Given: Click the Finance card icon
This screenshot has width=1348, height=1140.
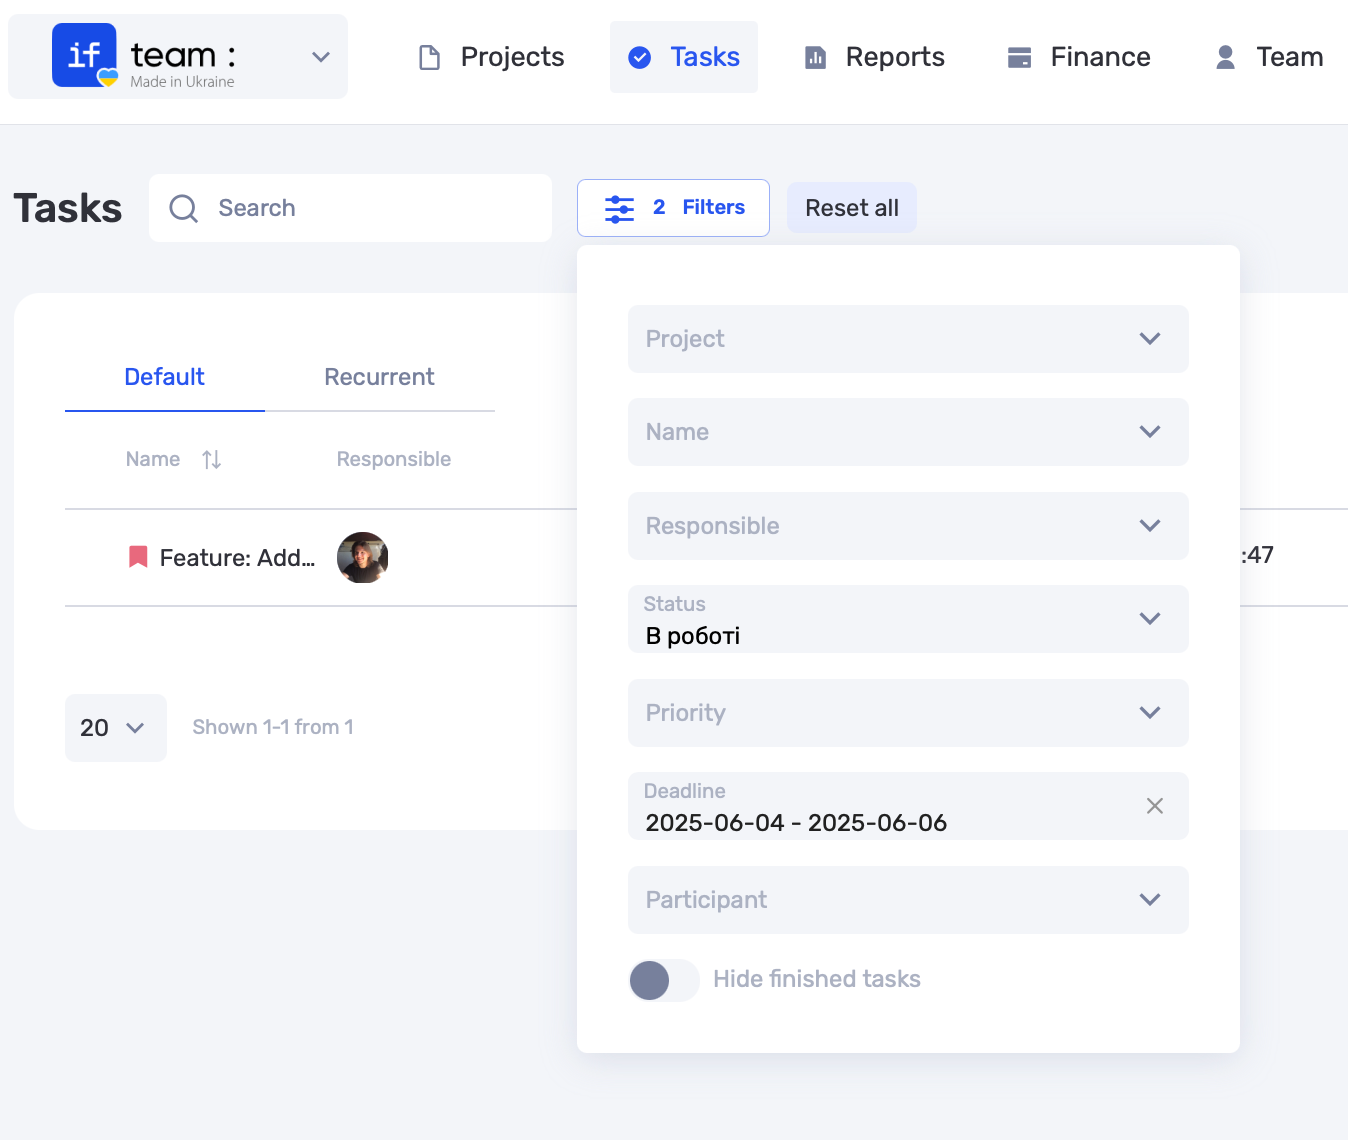Looking at the screenshot, I should coord(1019,58).
